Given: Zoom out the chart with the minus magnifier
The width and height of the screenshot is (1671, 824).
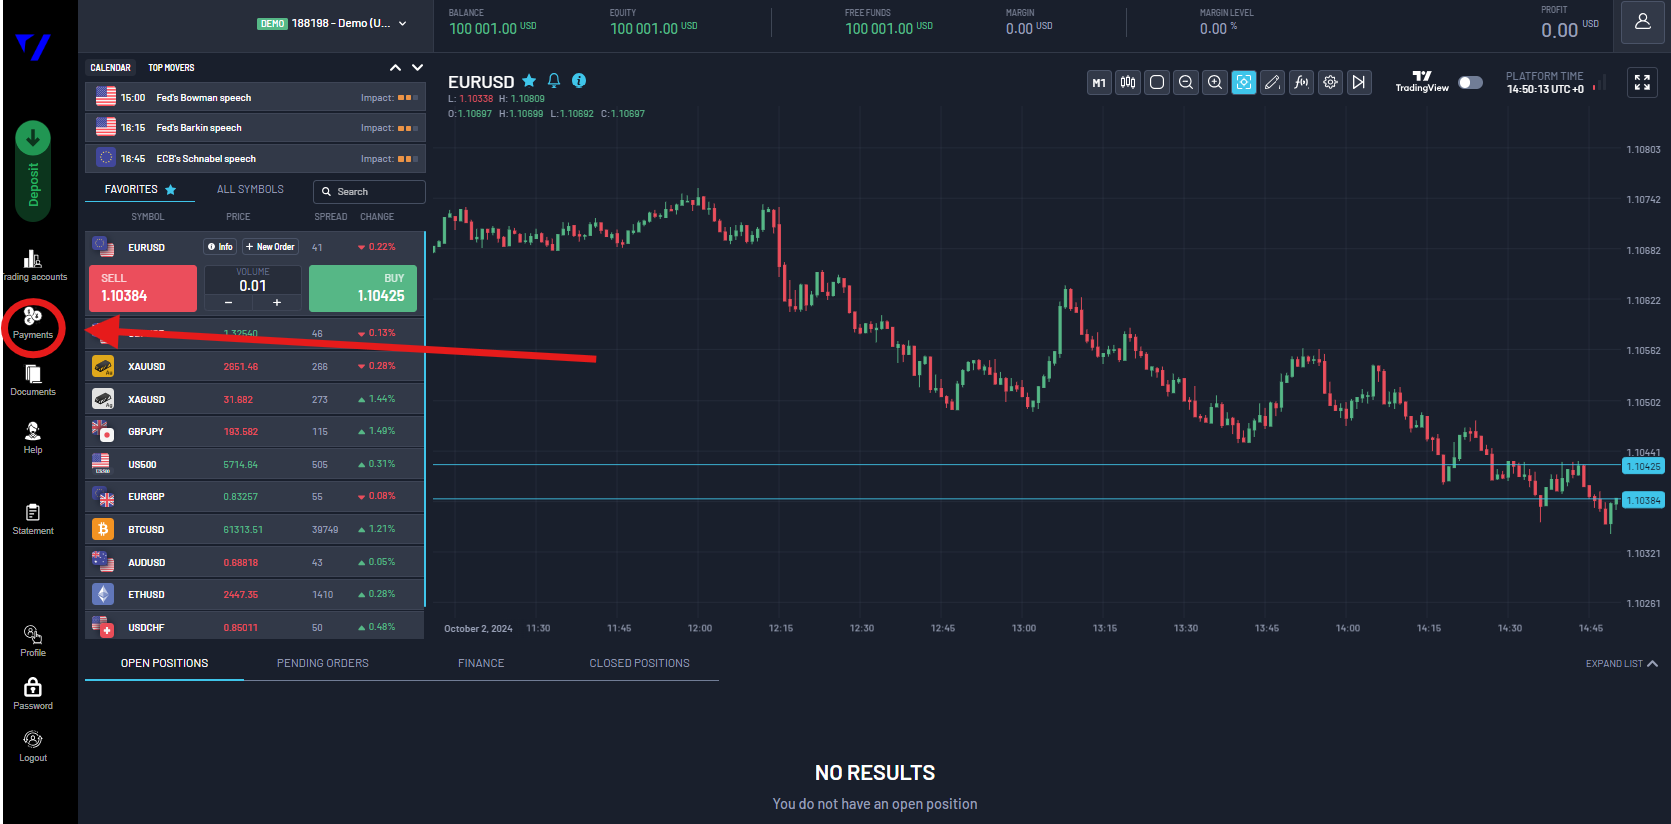Looking at the screenshot, I should point(1186,82).
